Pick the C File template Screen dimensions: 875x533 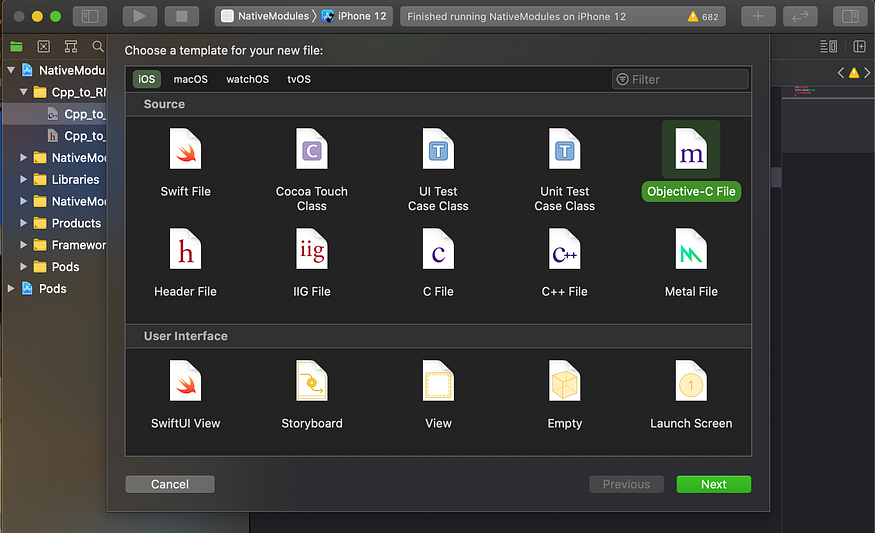(x=438, y=262)
